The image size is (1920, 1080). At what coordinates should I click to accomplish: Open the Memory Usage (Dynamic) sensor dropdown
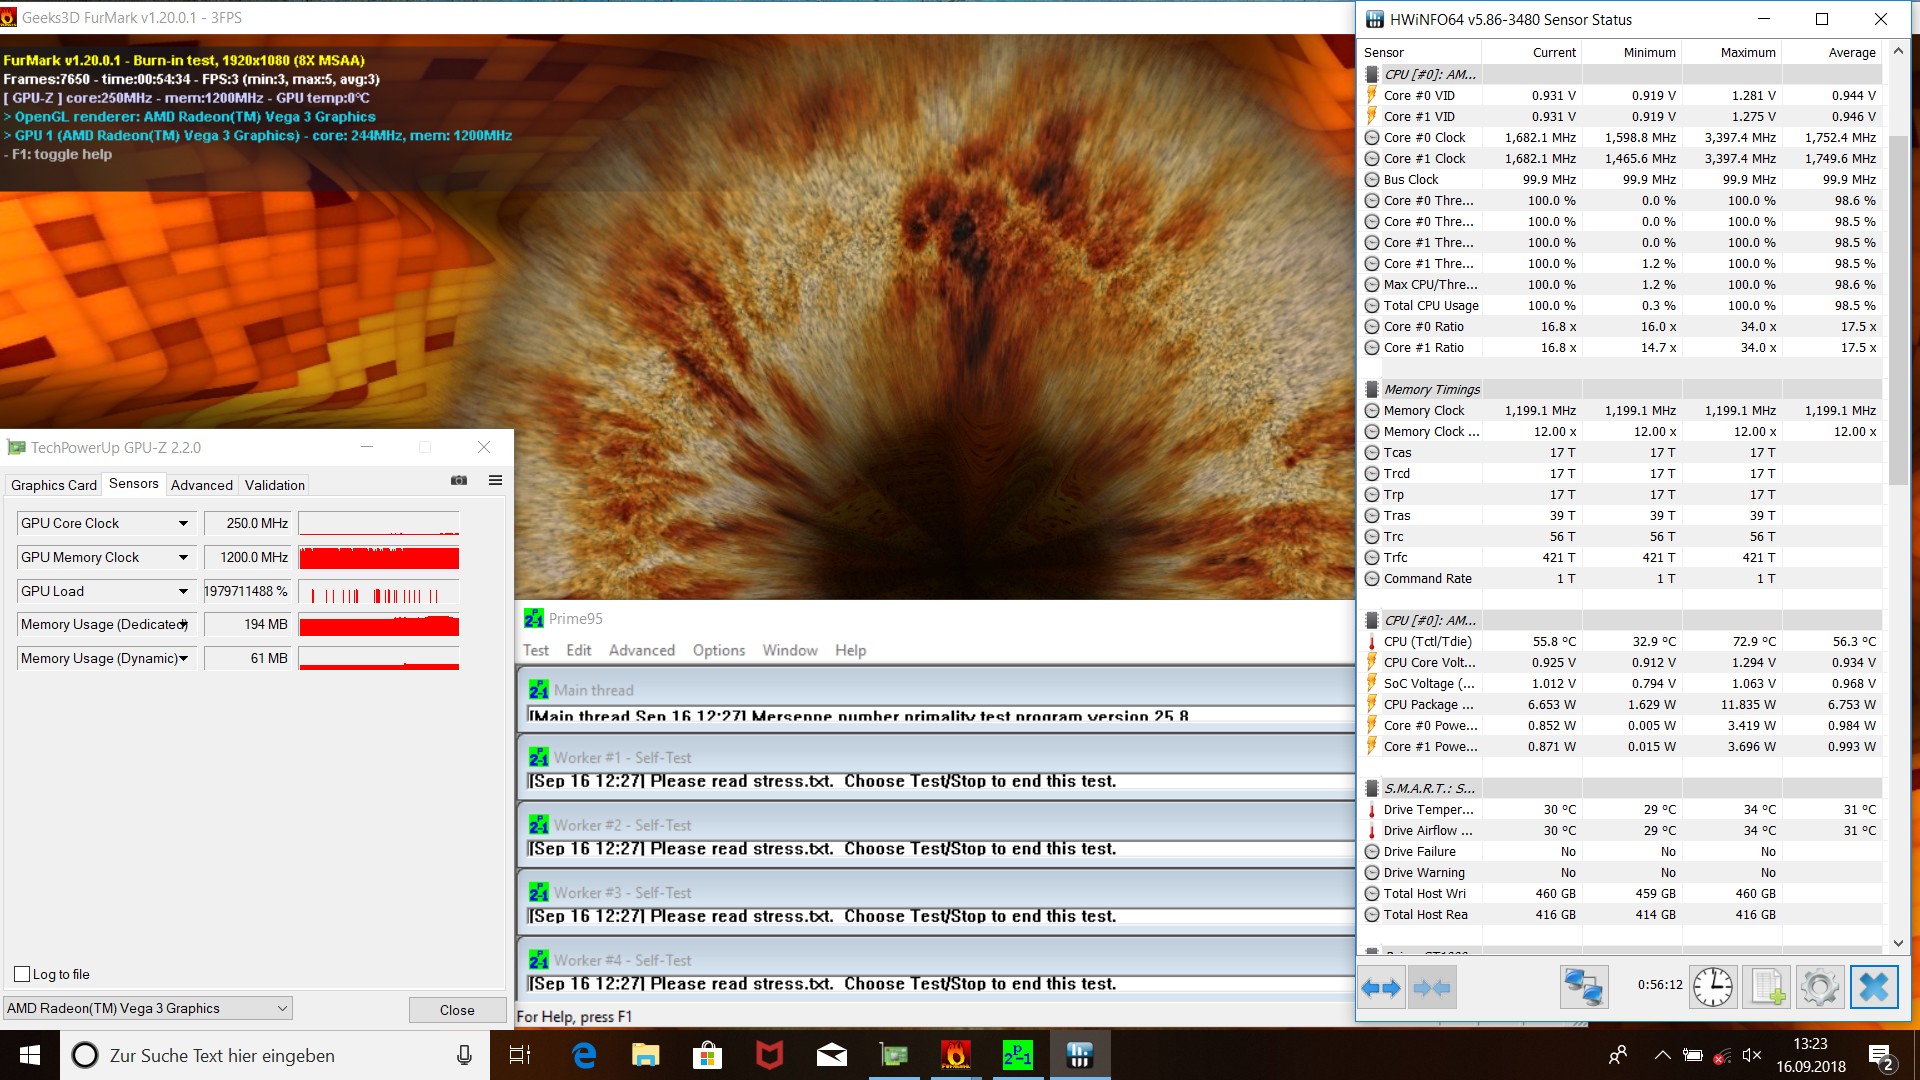click(x=183, y=658)
